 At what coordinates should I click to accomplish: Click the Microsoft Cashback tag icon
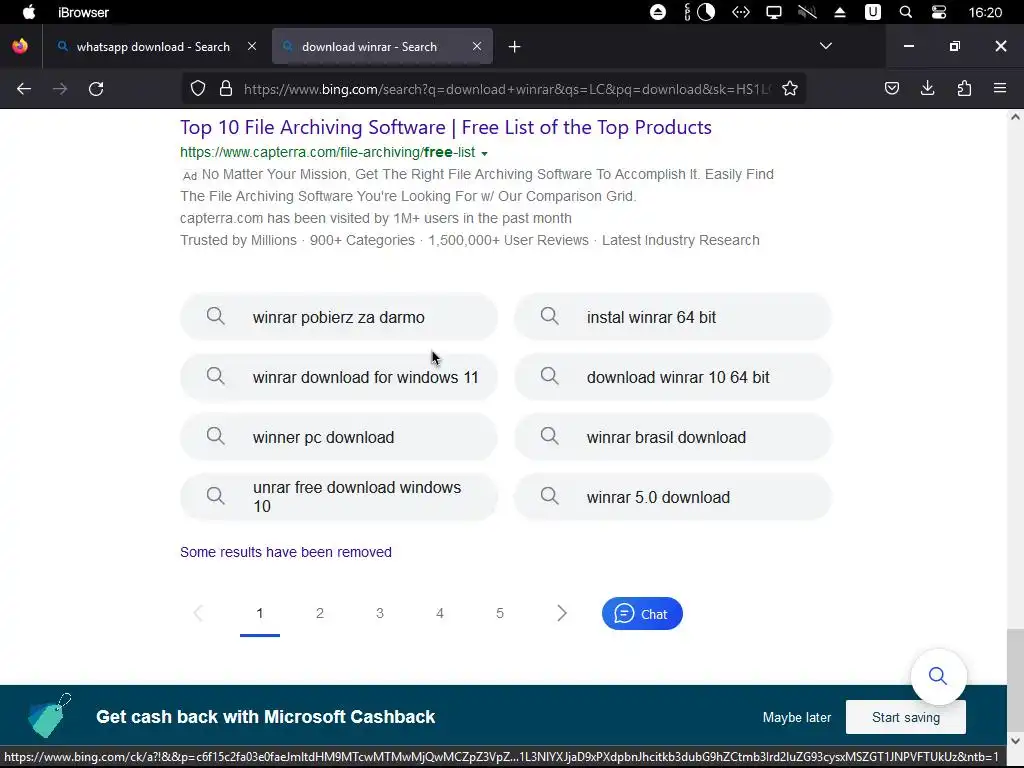(50, 716)
